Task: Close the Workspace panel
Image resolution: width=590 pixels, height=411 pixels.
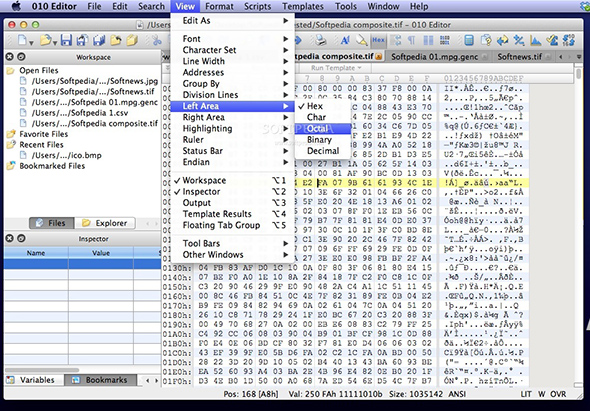Action: (9, 57)
